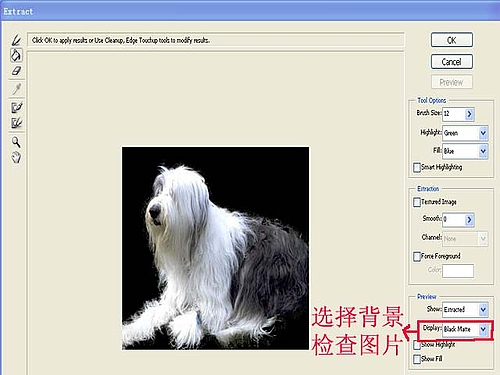This screenshot has height=375, width=500.
Task: Enable Smart Highlighting checkbox
Action: click(x=417, y=167)
